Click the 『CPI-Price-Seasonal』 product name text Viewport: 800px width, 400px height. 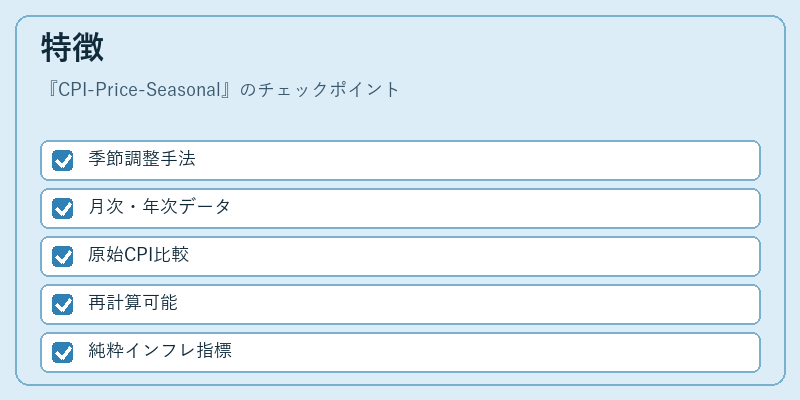pyautogui.click(x=139, y=90)
